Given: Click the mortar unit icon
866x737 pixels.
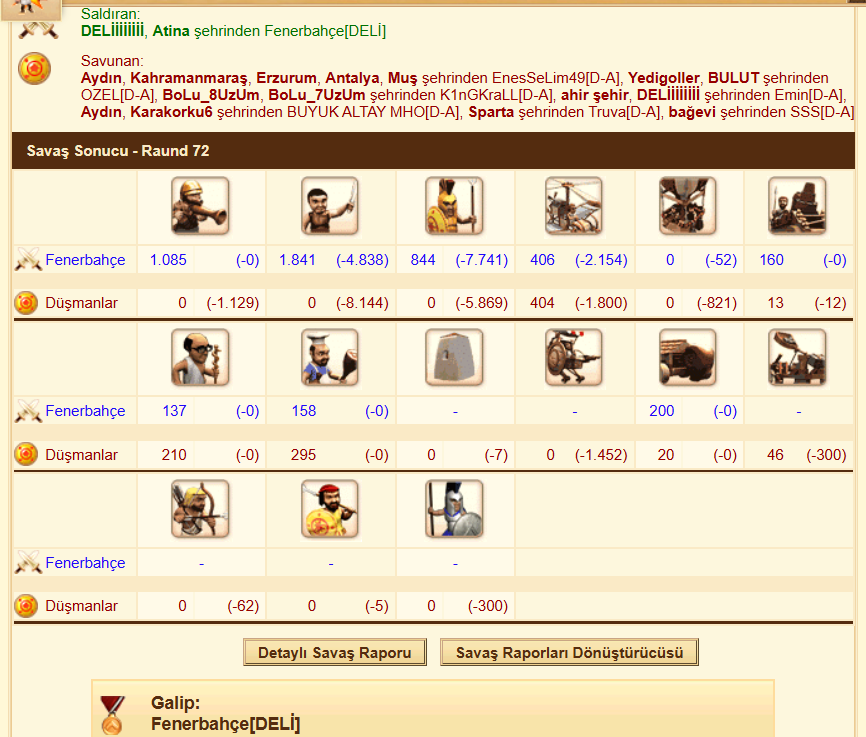Looking at the screenshot, I should [x=797, y=206].
